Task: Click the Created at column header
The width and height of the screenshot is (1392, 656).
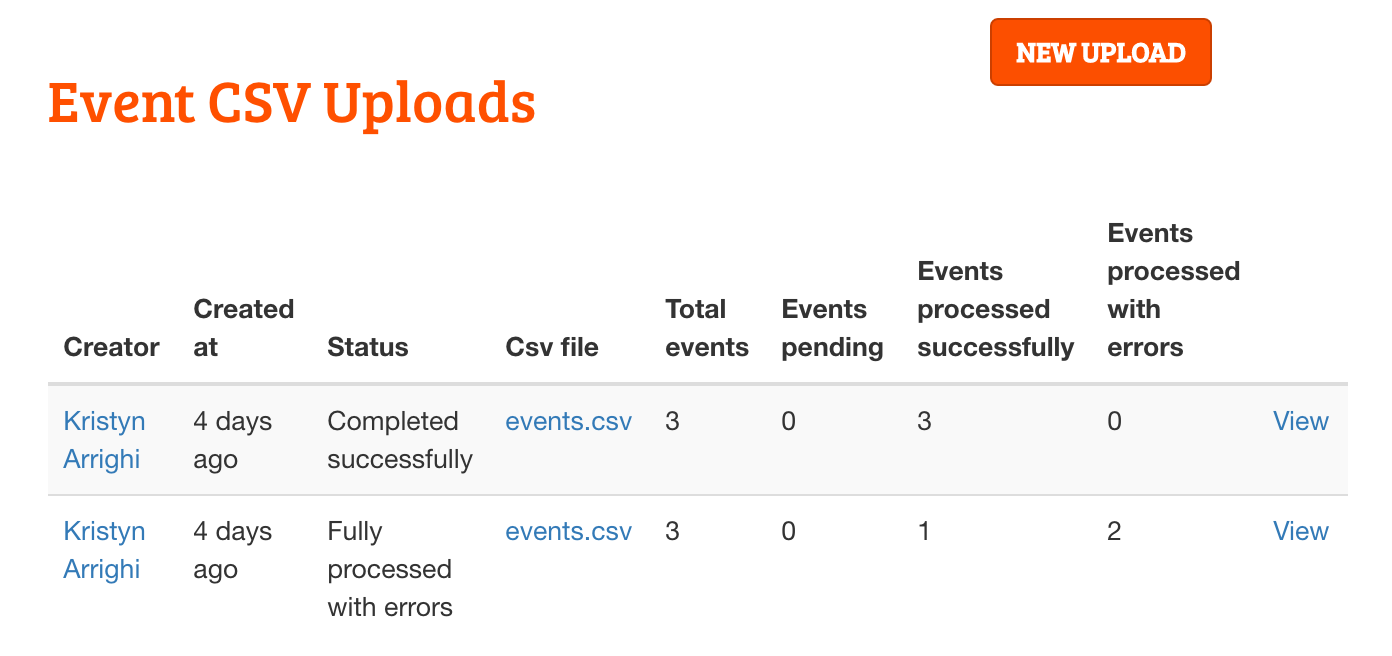Action: pos(243,328)
